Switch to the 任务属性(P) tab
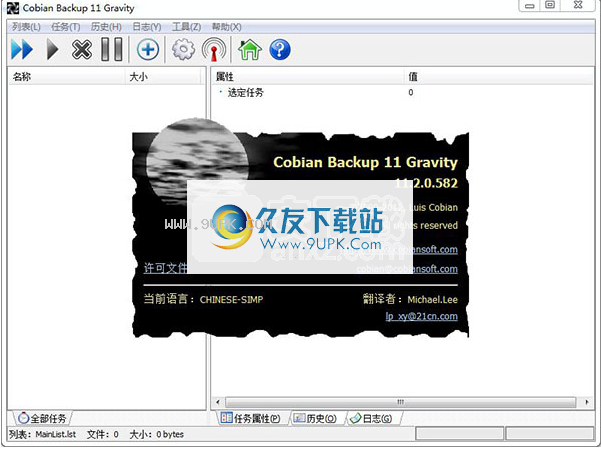The image size is (601, 454). [x=251, y=418]
